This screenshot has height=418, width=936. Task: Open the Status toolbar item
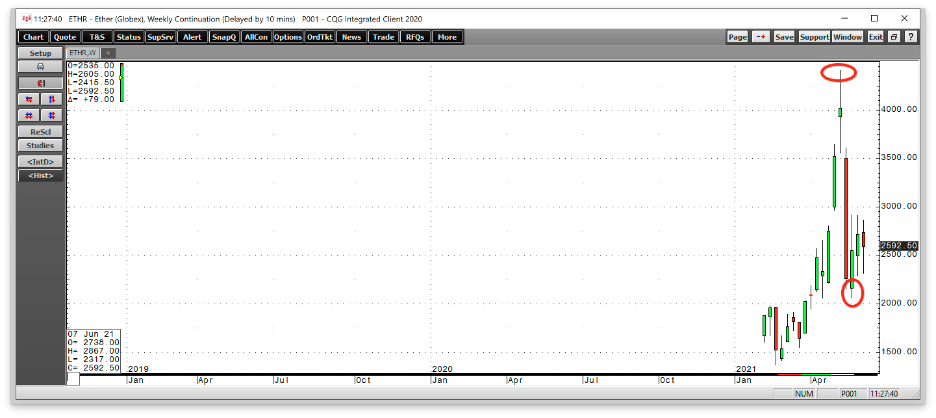click(x=128, y=37)
